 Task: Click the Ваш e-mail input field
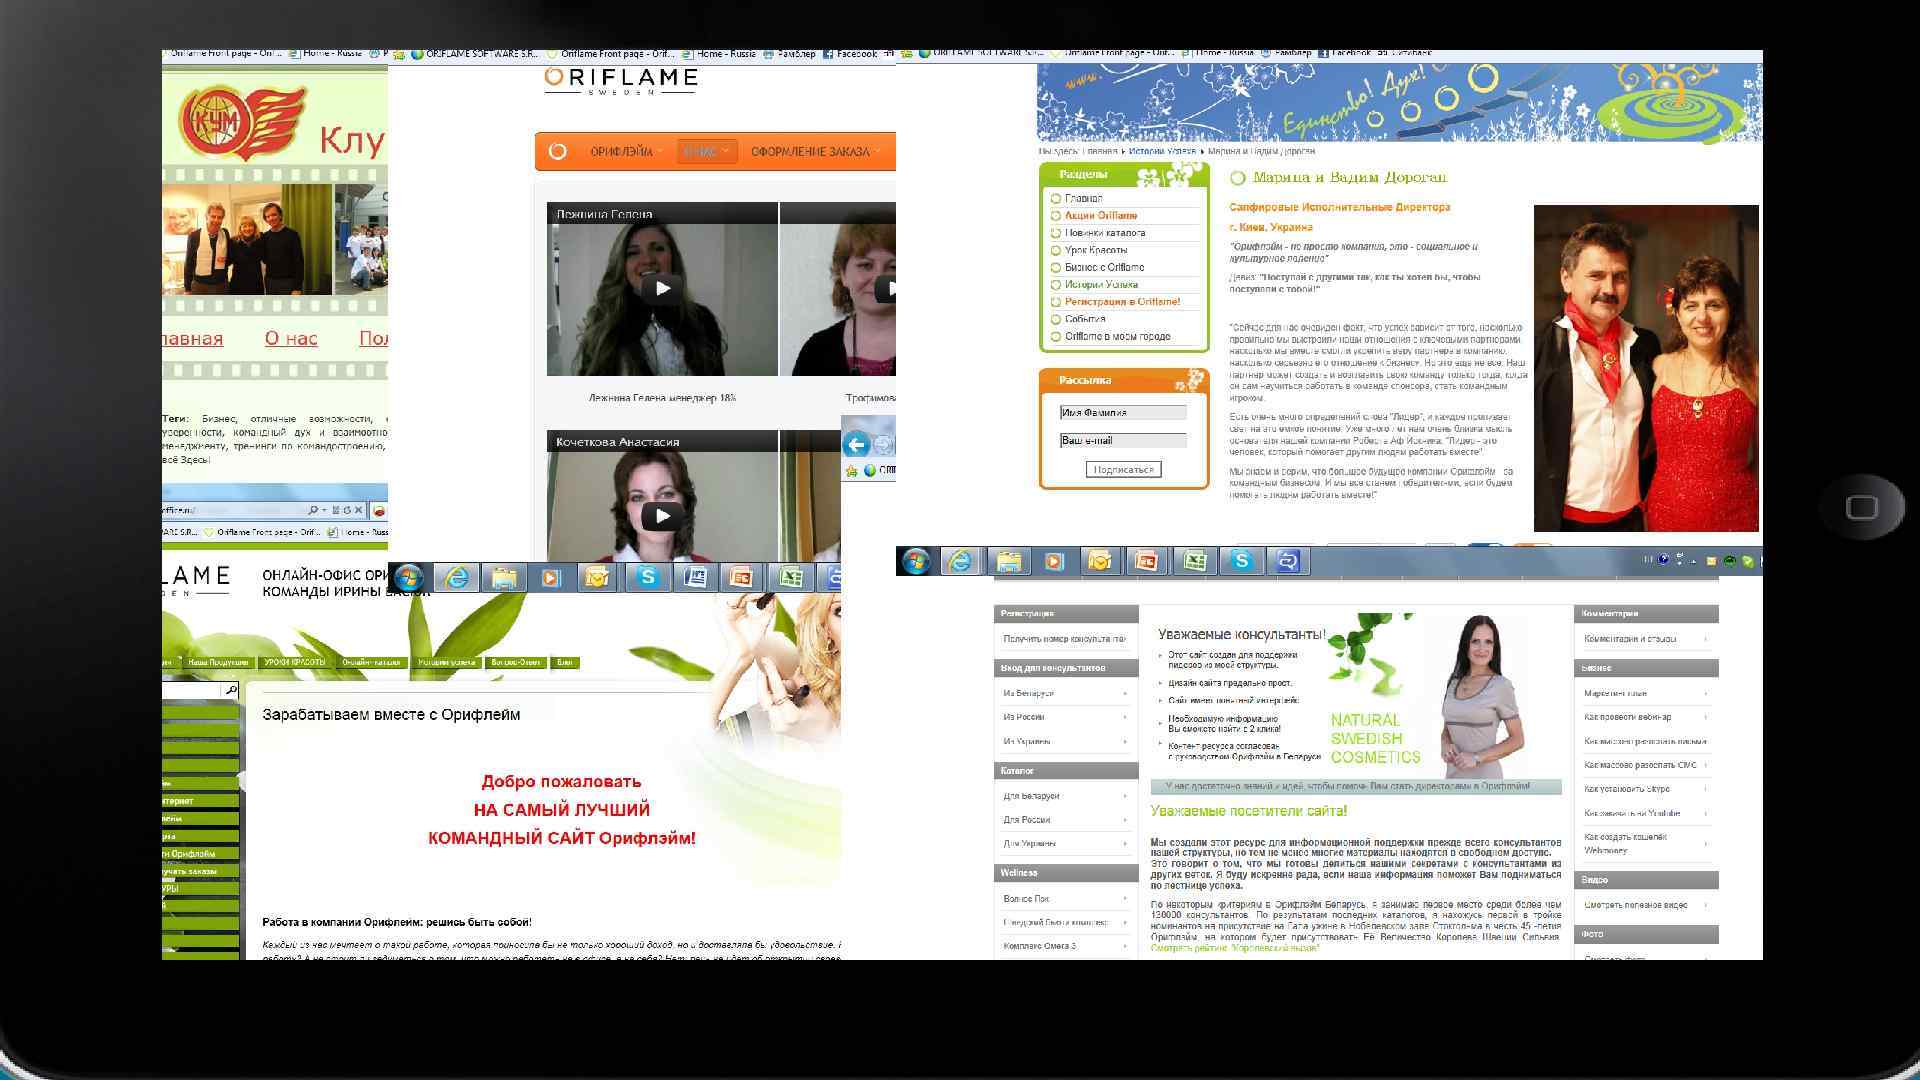coord(1123,440)
